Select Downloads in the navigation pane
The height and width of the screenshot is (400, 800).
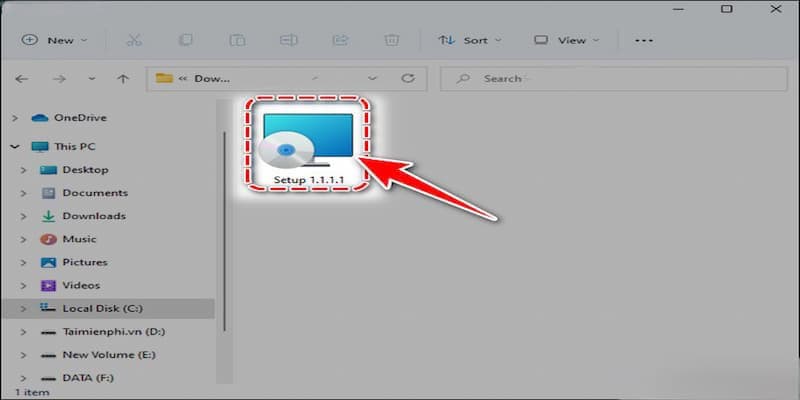point(93,216)
